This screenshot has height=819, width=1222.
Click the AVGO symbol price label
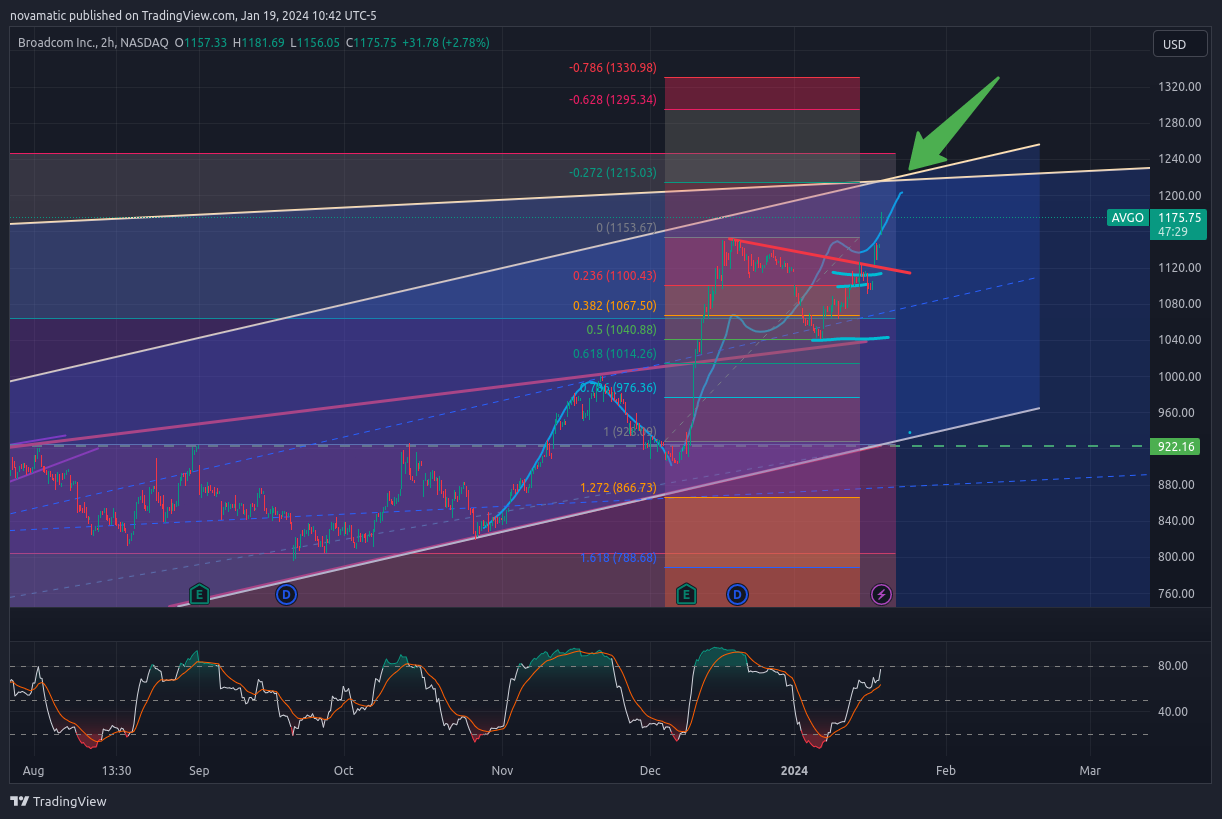point(1128,217)
